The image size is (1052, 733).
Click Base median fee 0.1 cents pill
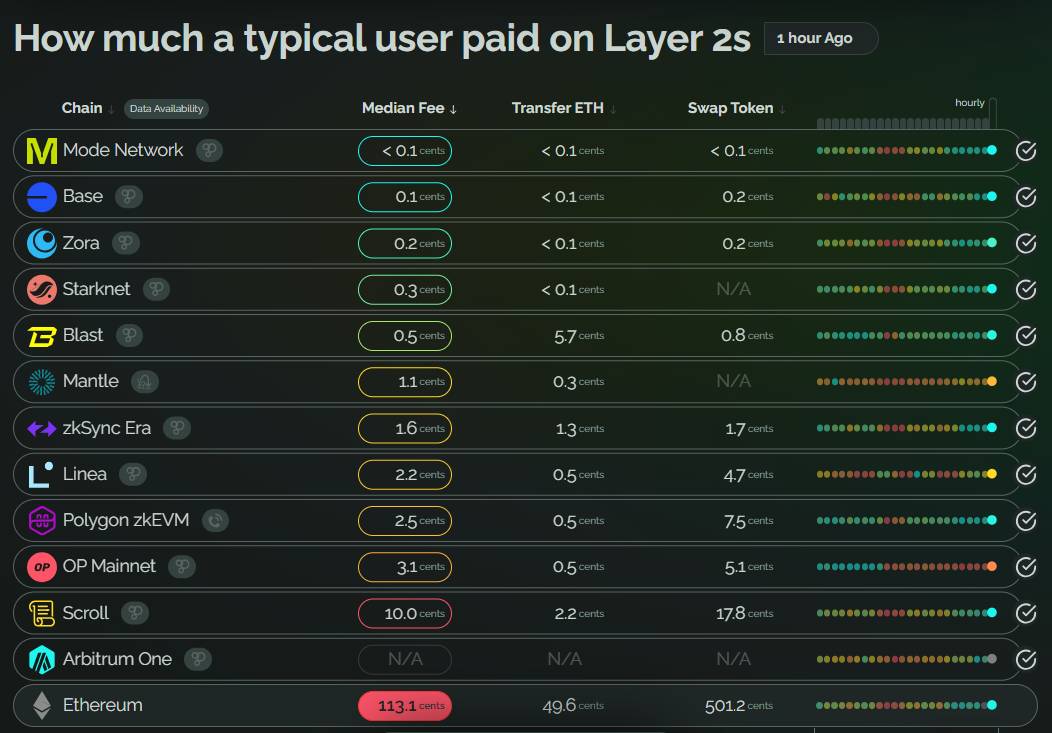pos(405,197)
